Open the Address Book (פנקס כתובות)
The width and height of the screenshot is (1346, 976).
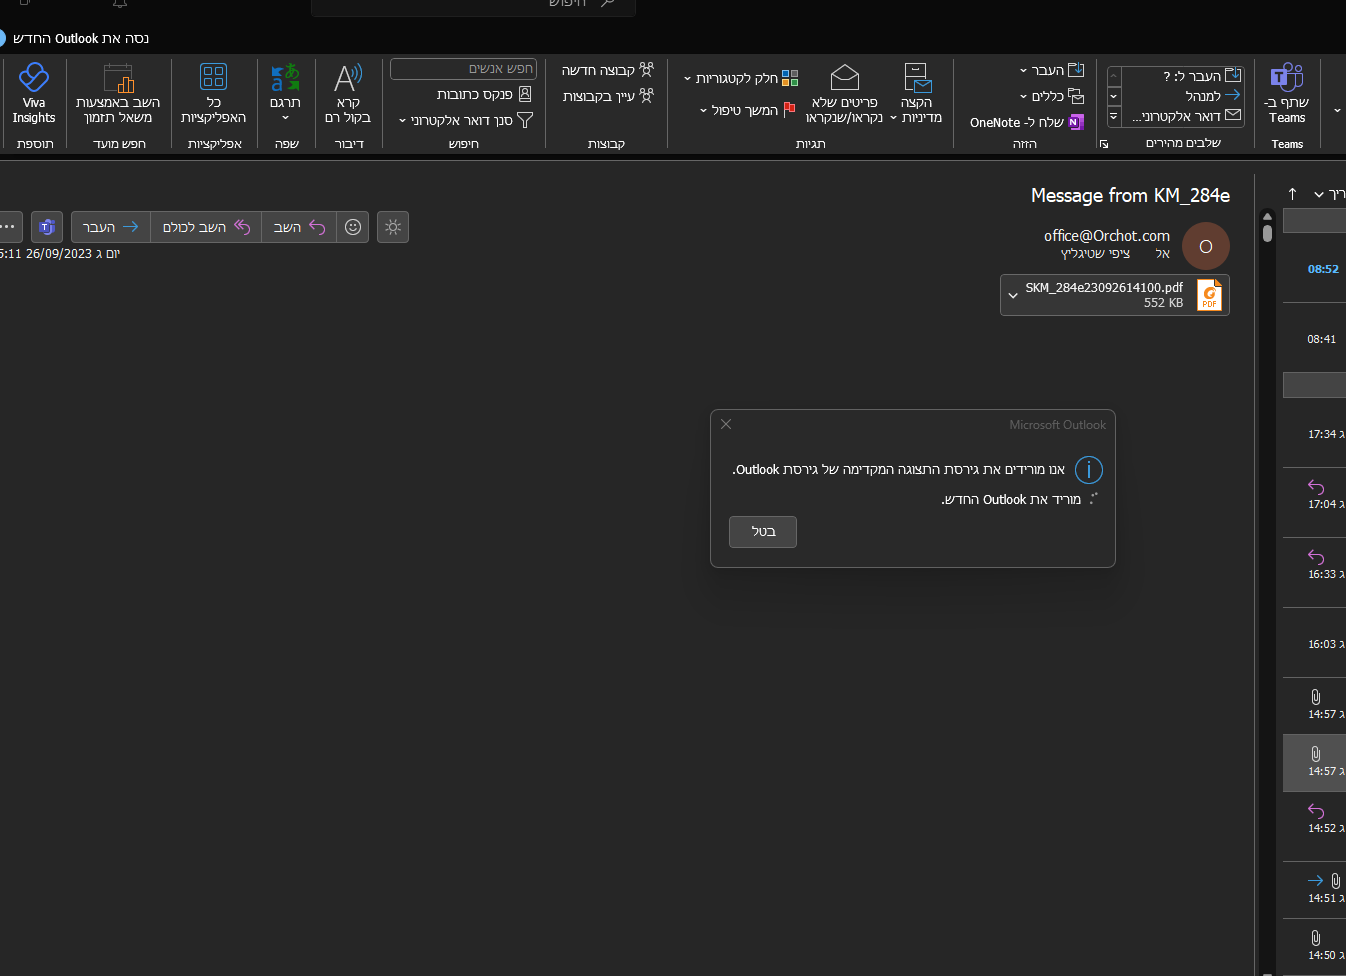point(484,94)
